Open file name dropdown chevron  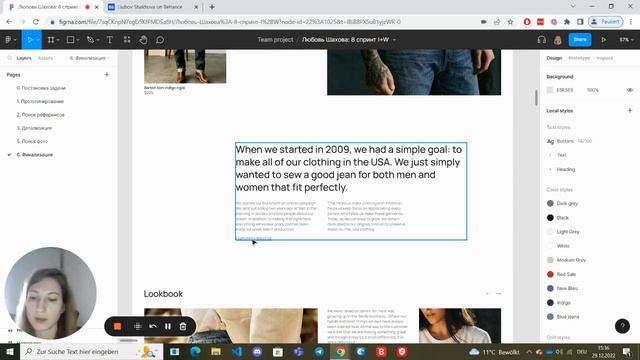pyautogui.click(x=394, y=40)
